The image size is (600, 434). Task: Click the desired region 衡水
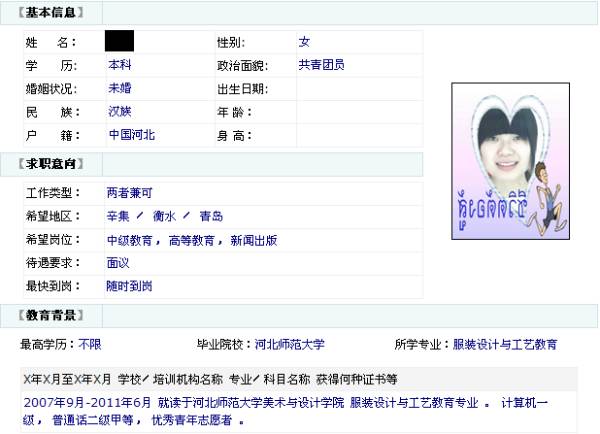point(164,216)
